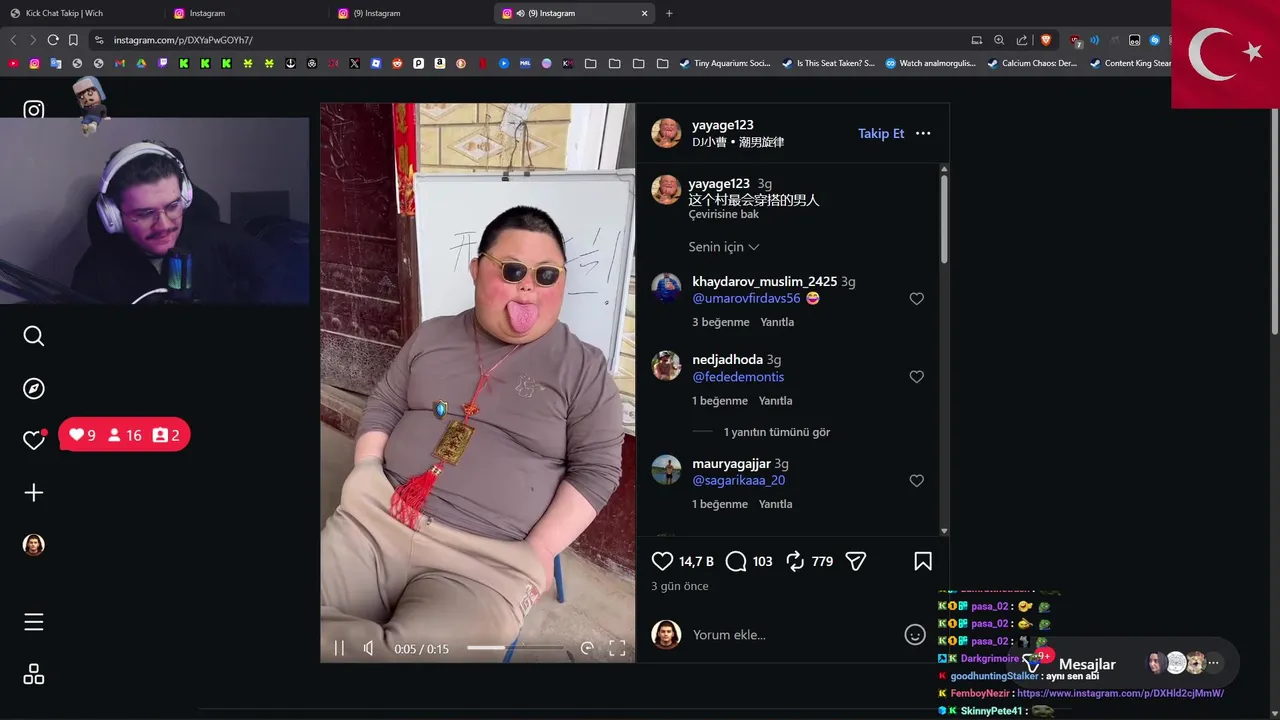Open the hamburger More menu in sidebar
Image resolution: width=1280 pixels, height=720 pixels.
point(34,622)
